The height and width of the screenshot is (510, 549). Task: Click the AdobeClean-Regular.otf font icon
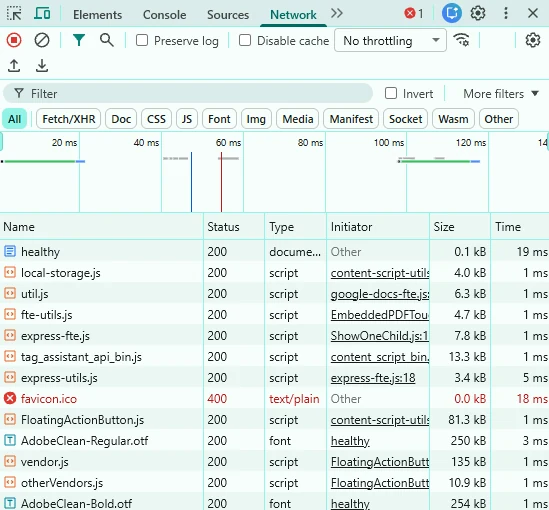tap(10, 440)
